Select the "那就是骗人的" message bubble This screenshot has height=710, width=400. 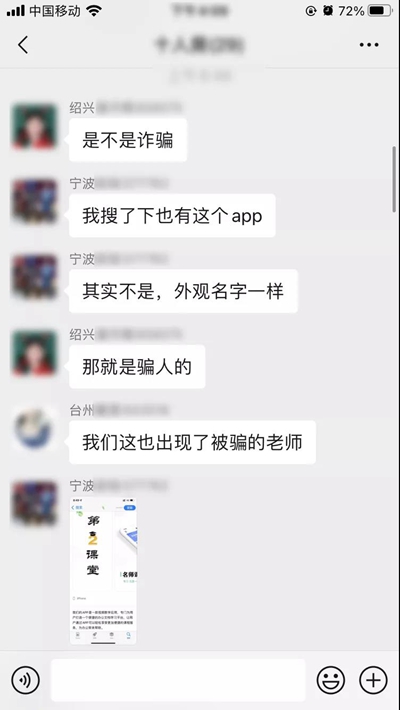pos(137,367)
